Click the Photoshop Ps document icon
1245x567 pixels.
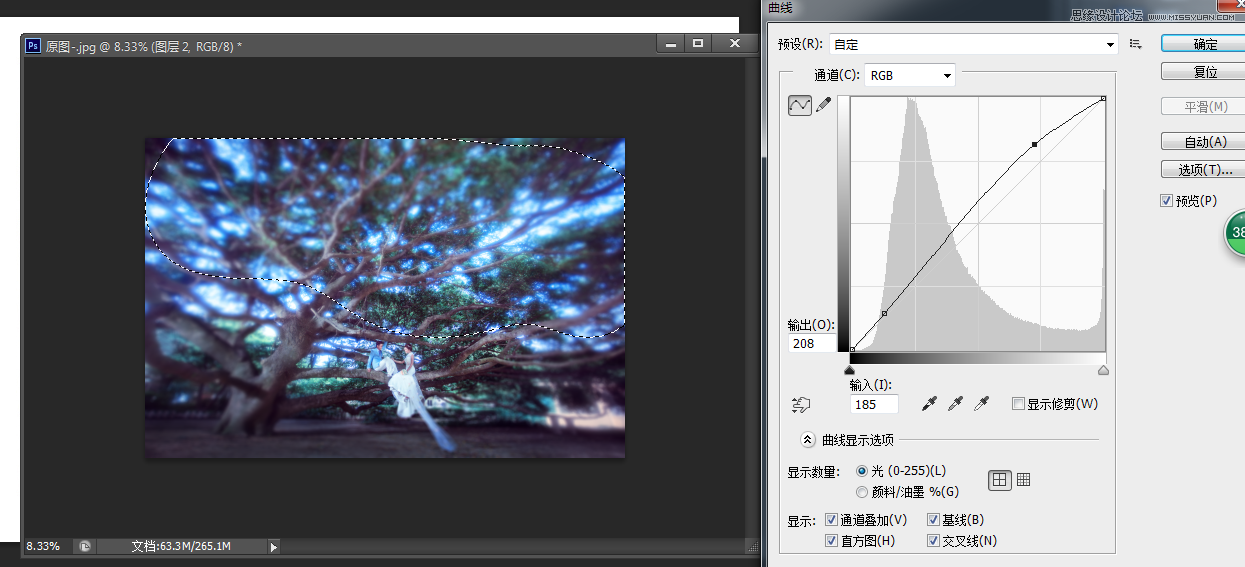click(x=32, y=45)
